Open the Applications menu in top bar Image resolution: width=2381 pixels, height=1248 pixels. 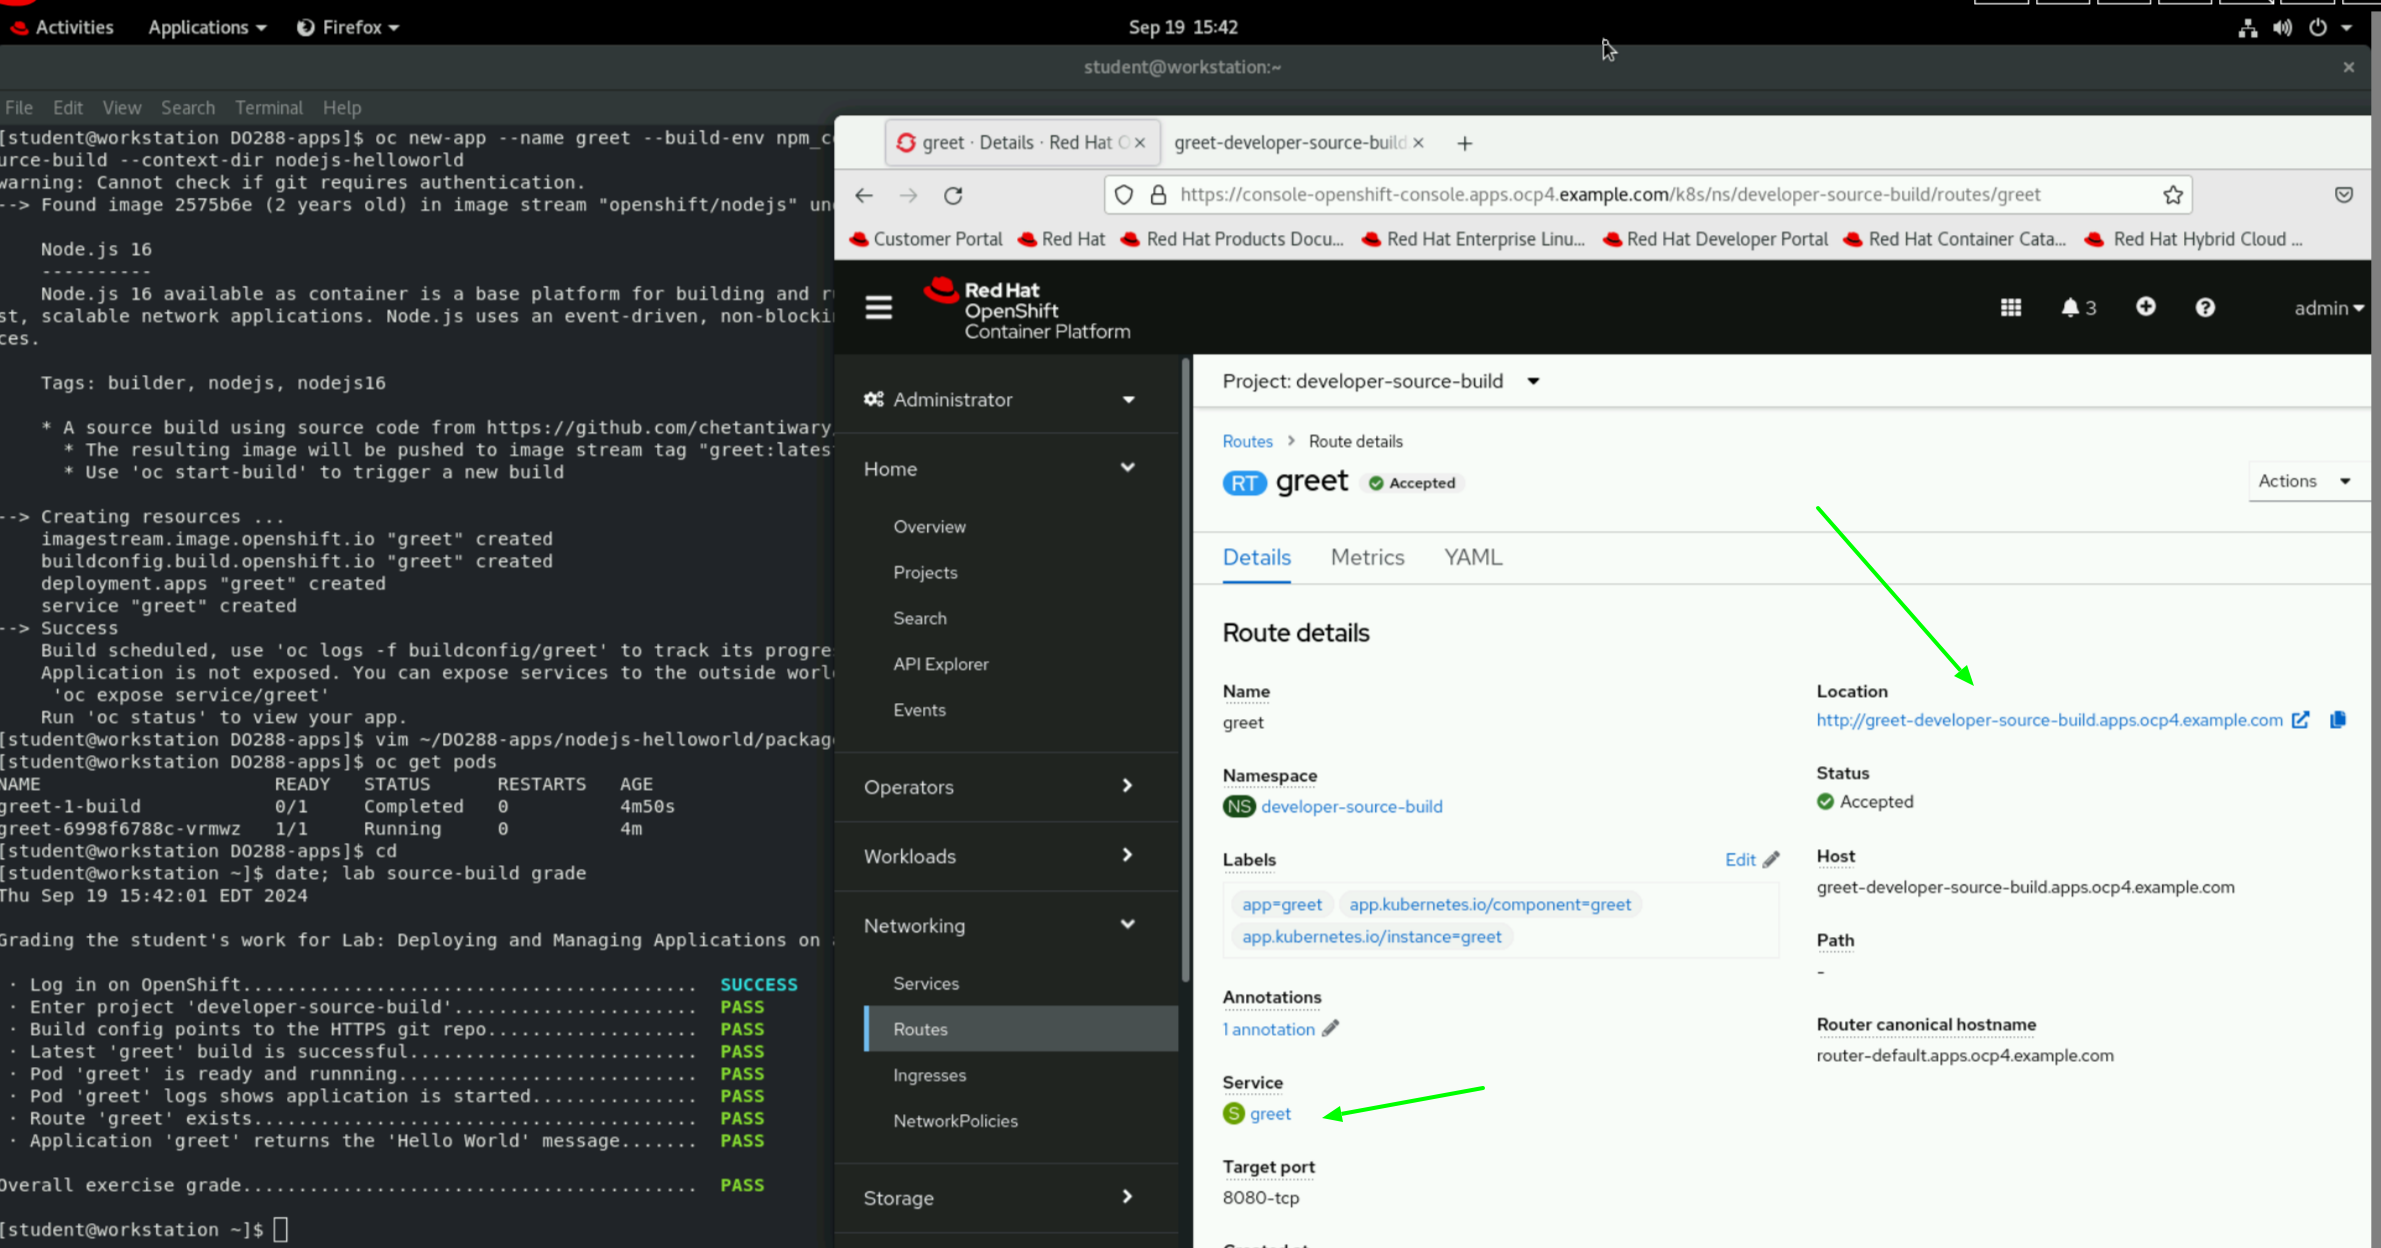tap(199, 27)
